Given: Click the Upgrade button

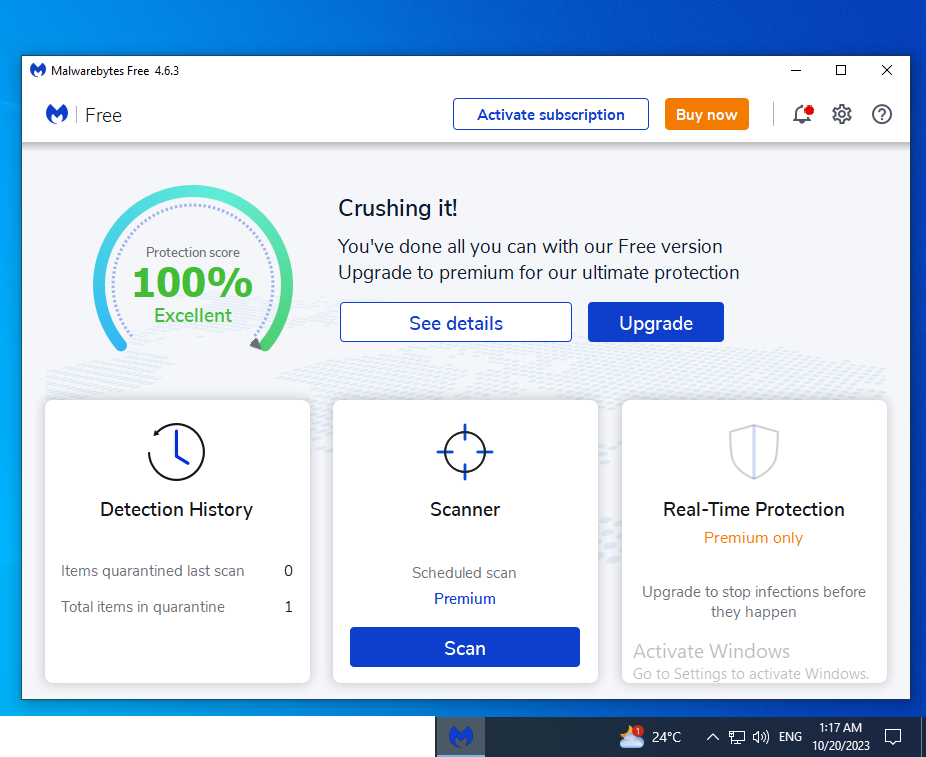Looking at the screenshot, I should 656,322.
